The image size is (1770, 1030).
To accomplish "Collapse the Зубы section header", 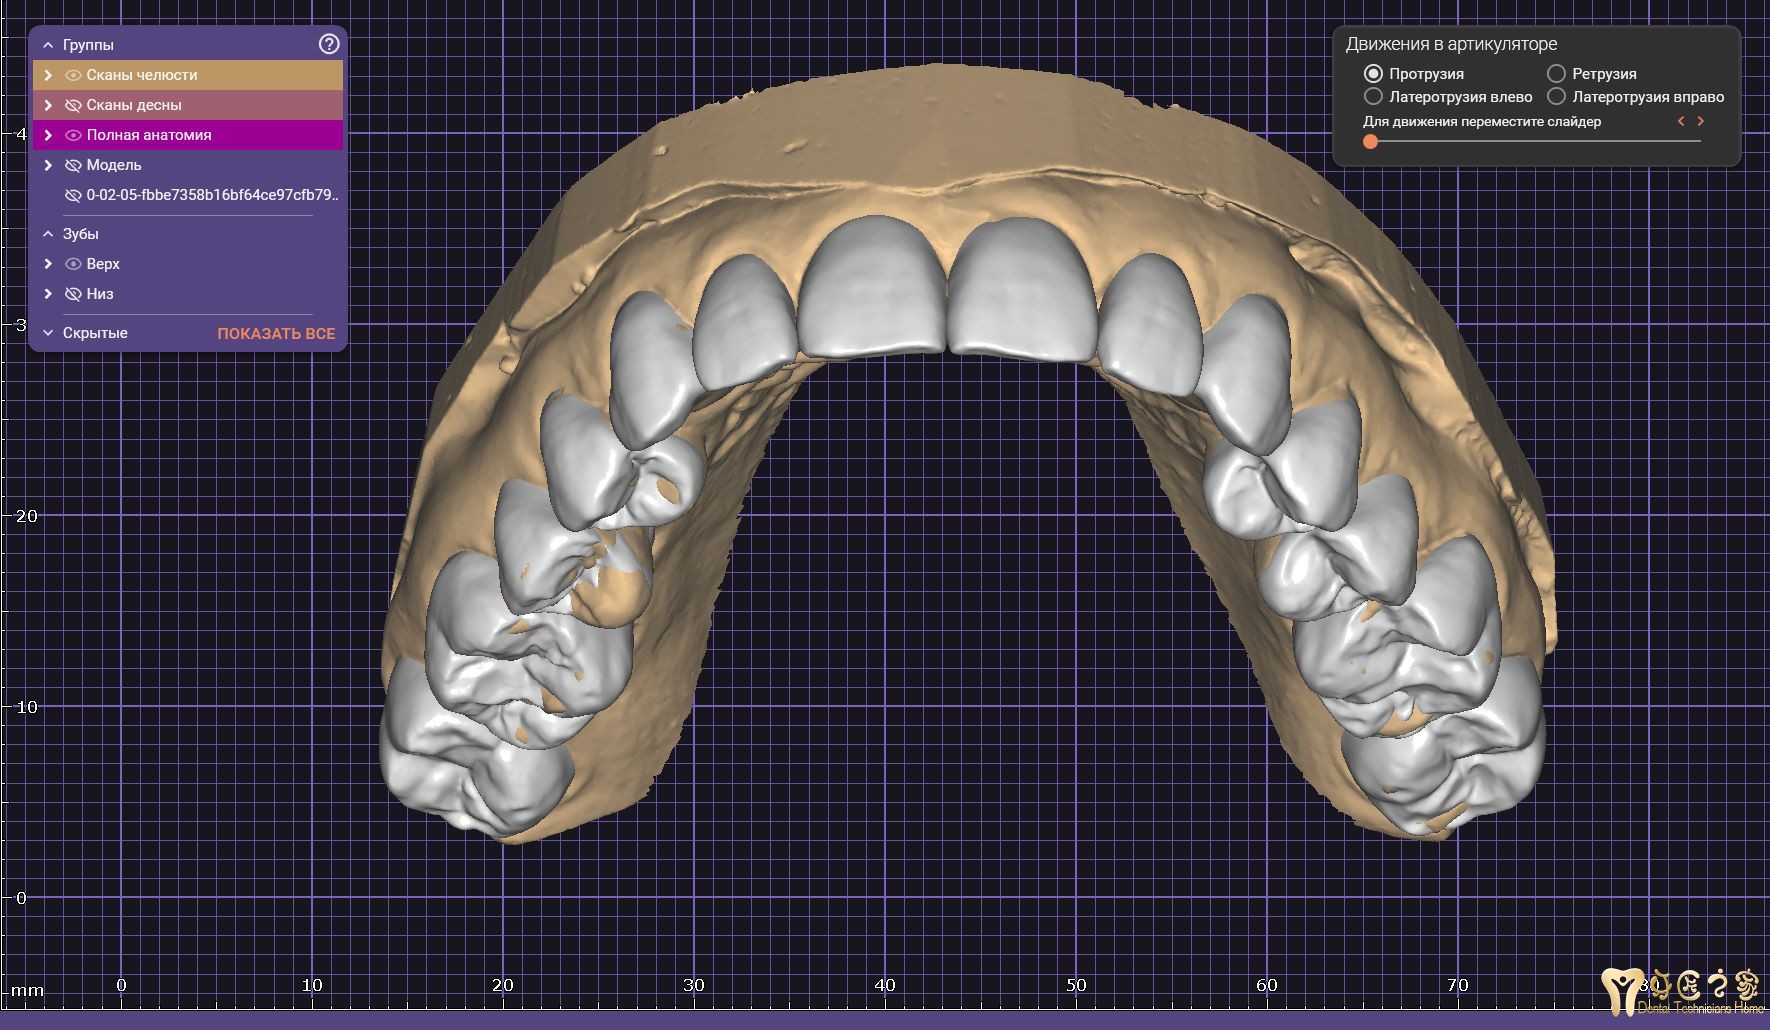I will point(48,234).
